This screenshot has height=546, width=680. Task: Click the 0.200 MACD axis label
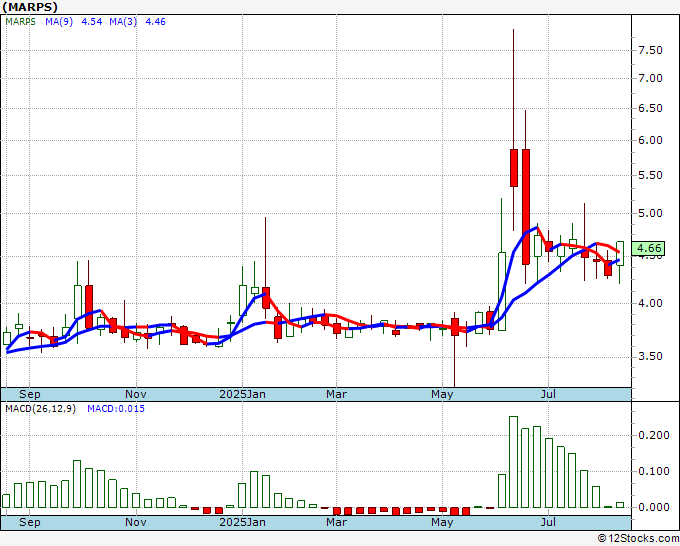(x=653, y=435)
